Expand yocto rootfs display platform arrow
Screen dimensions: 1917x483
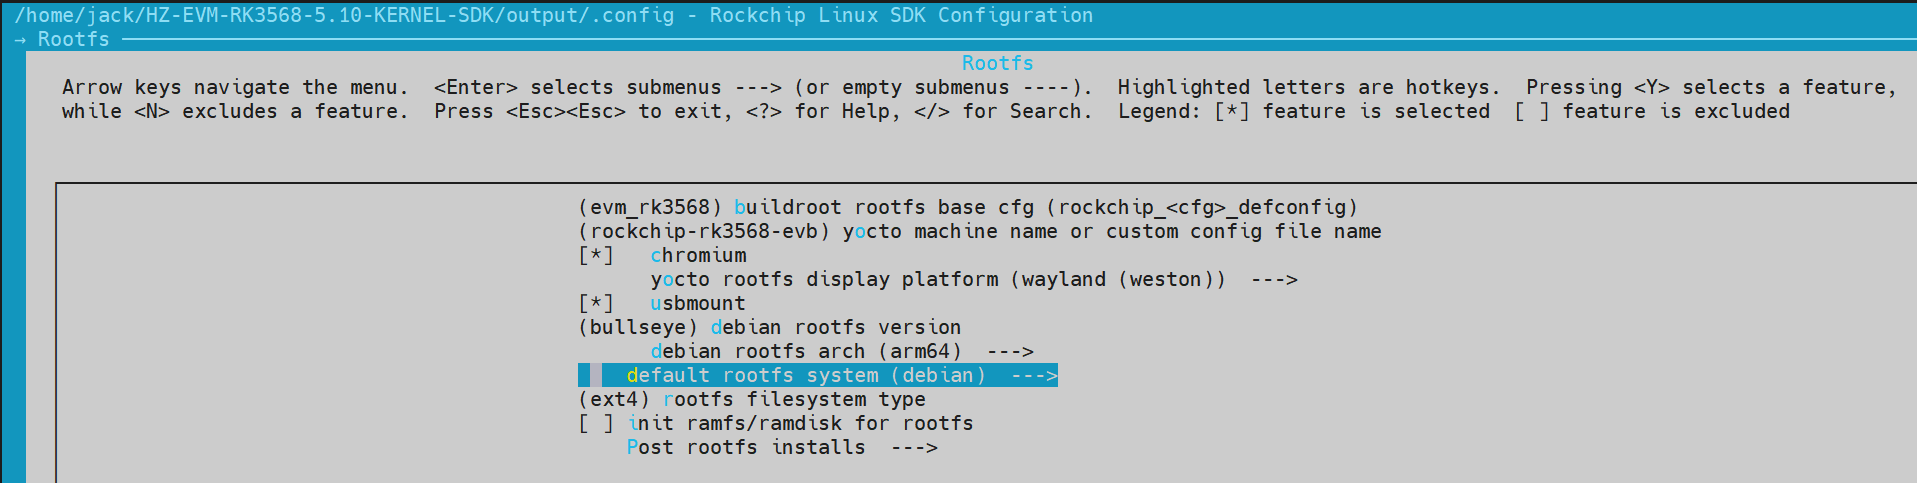tap(1274, 279)
